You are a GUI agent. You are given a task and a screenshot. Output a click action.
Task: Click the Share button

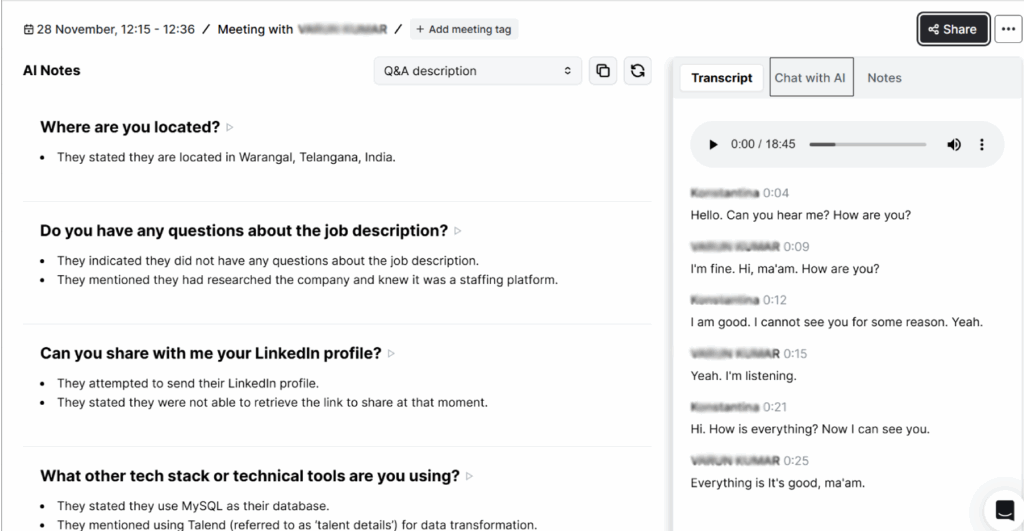pos(953,29)
